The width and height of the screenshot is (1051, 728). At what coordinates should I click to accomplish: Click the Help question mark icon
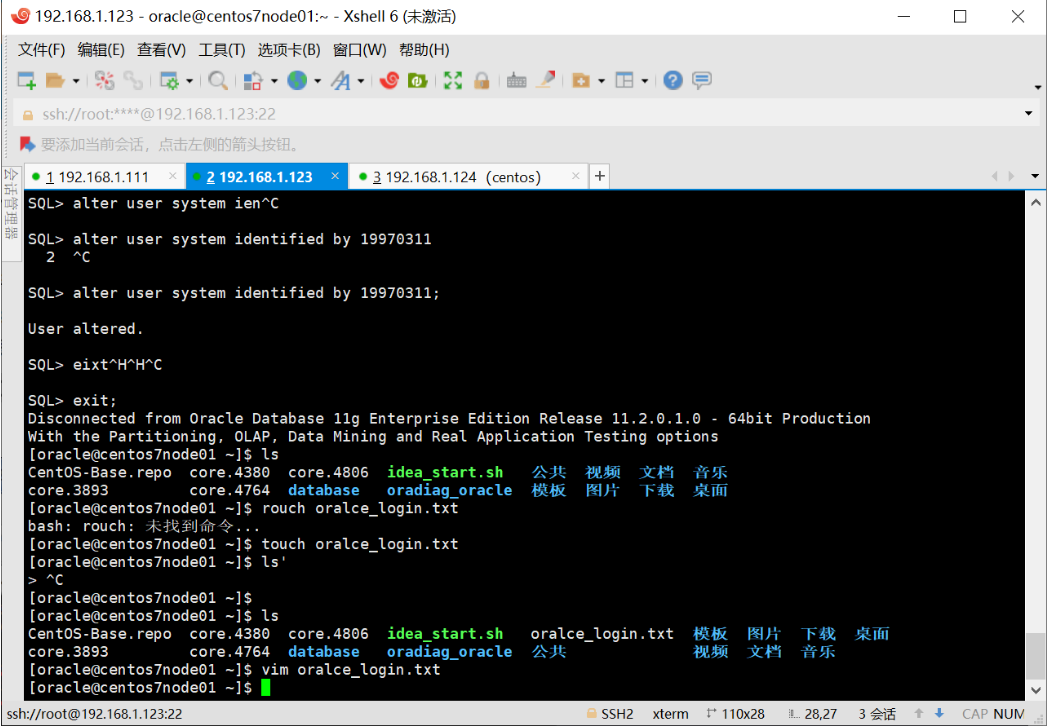click(672, 80)
